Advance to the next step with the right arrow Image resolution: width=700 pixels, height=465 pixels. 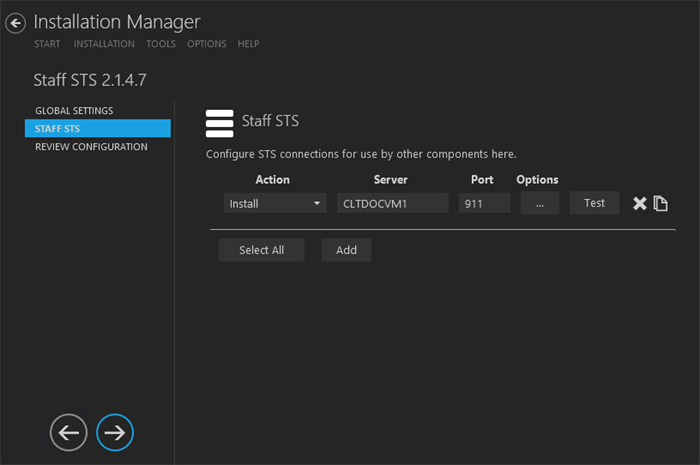(x=115, y=432)
